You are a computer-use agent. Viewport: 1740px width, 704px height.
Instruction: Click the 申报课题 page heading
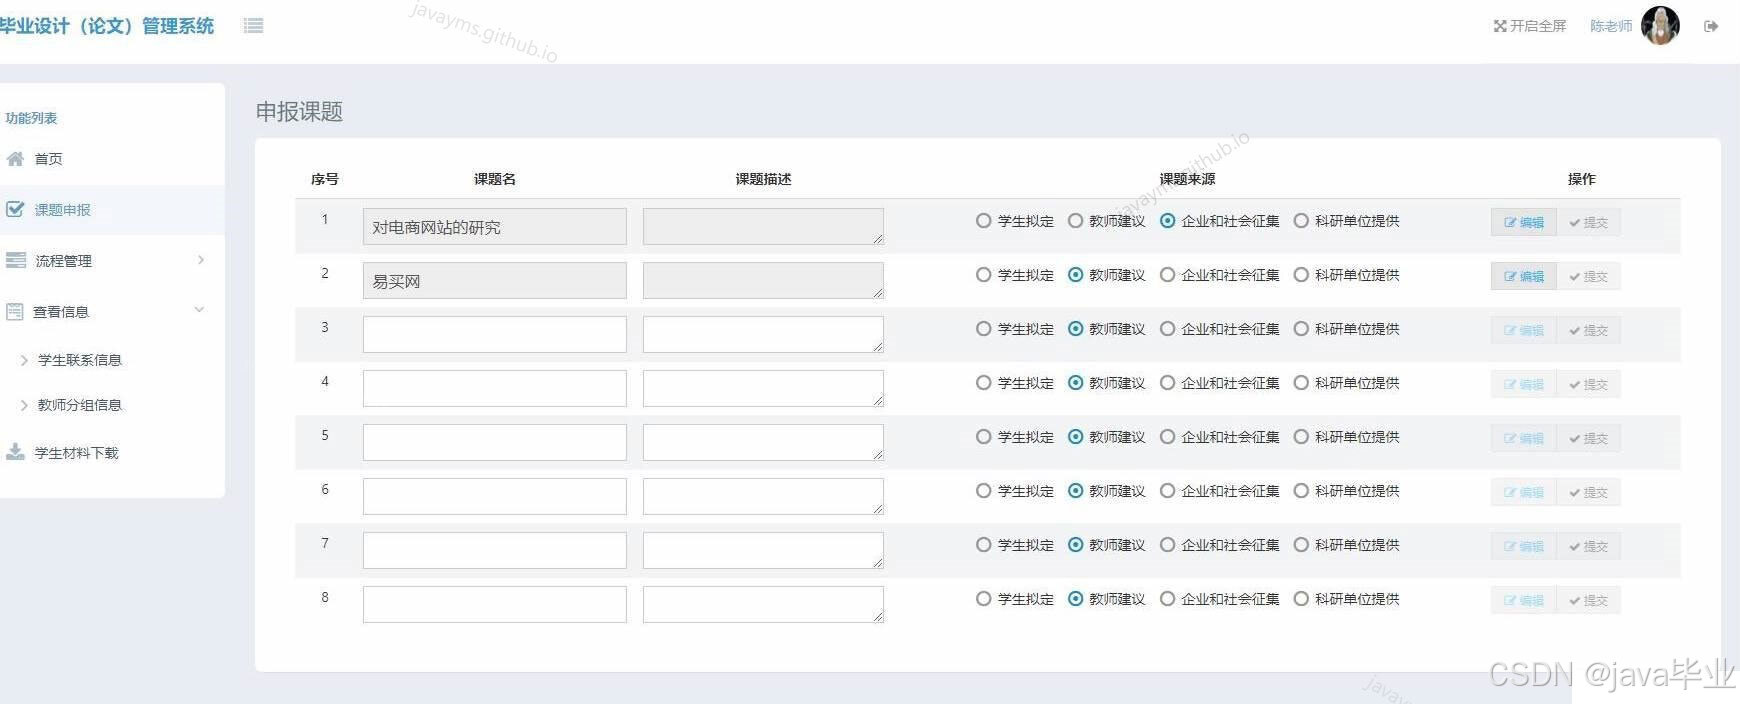(x=299, y=112)
